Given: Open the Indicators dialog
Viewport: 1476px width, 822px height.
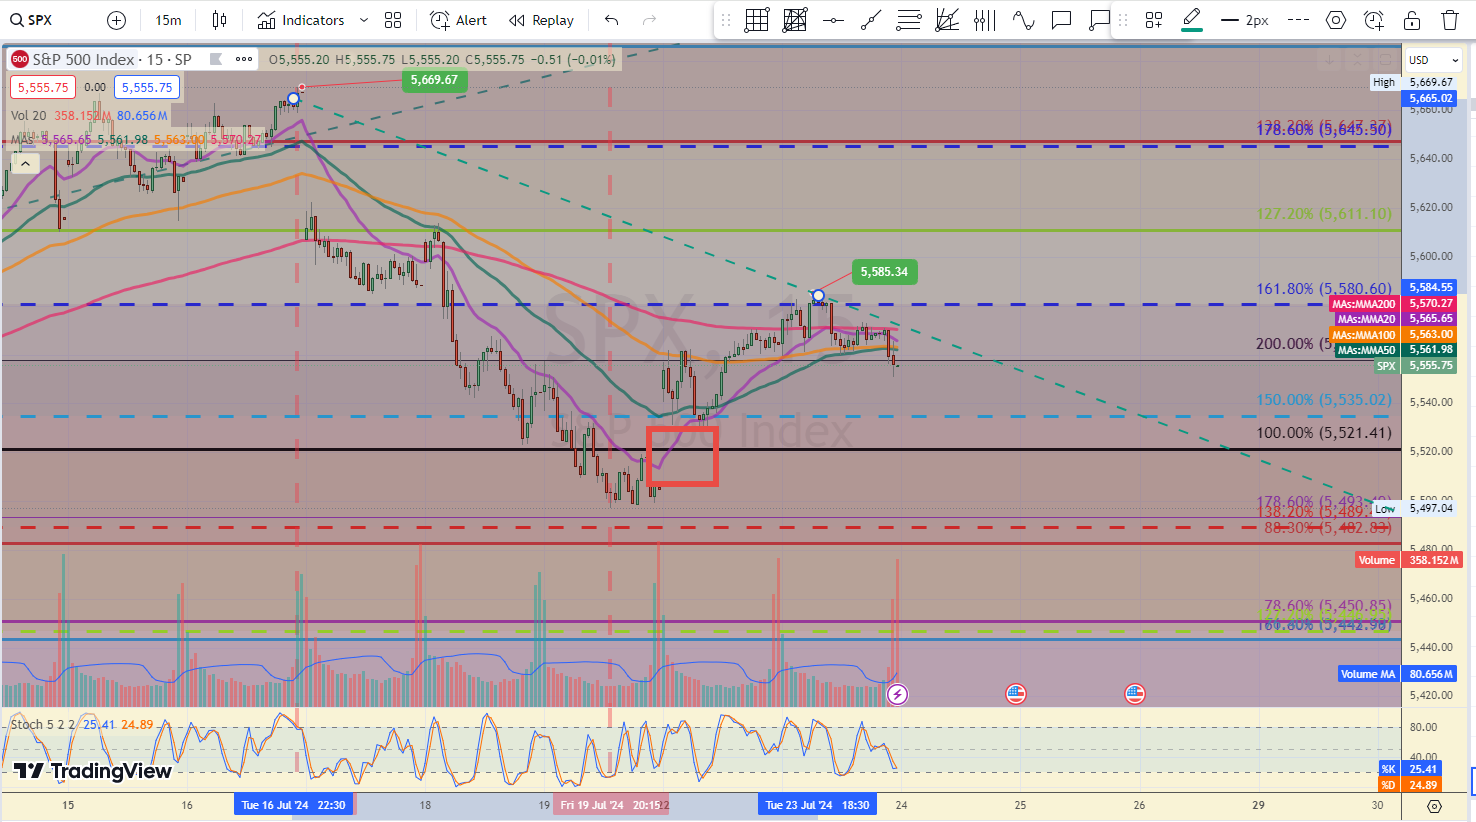Looking at the screenshot, I should pyautogui.click(x=300, y=20).
